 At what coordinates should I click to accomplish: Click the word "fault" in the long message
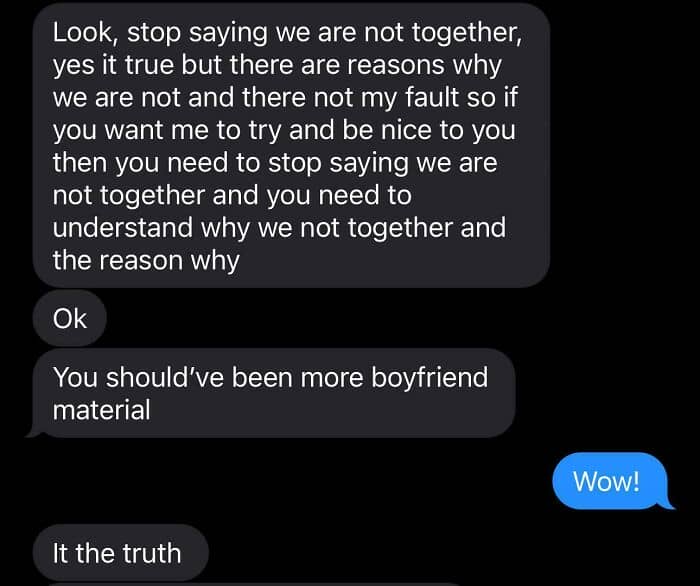(432, 98)
